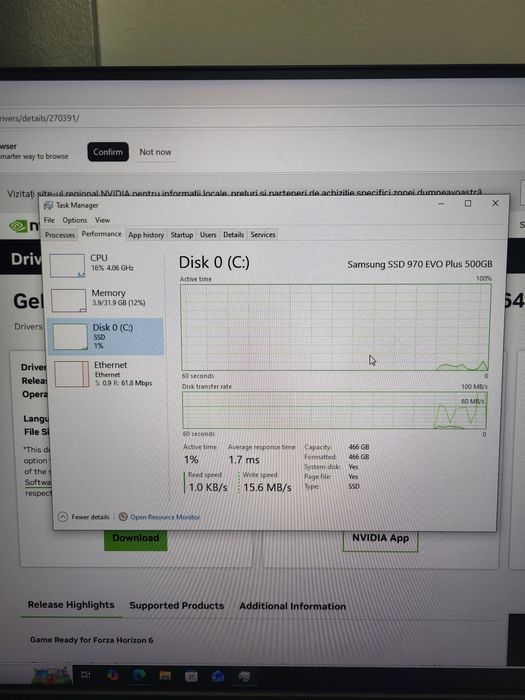Click the Disk 0 (C:) heading text
This screenshot has width=525, height=700.
[x=214, y=262]
